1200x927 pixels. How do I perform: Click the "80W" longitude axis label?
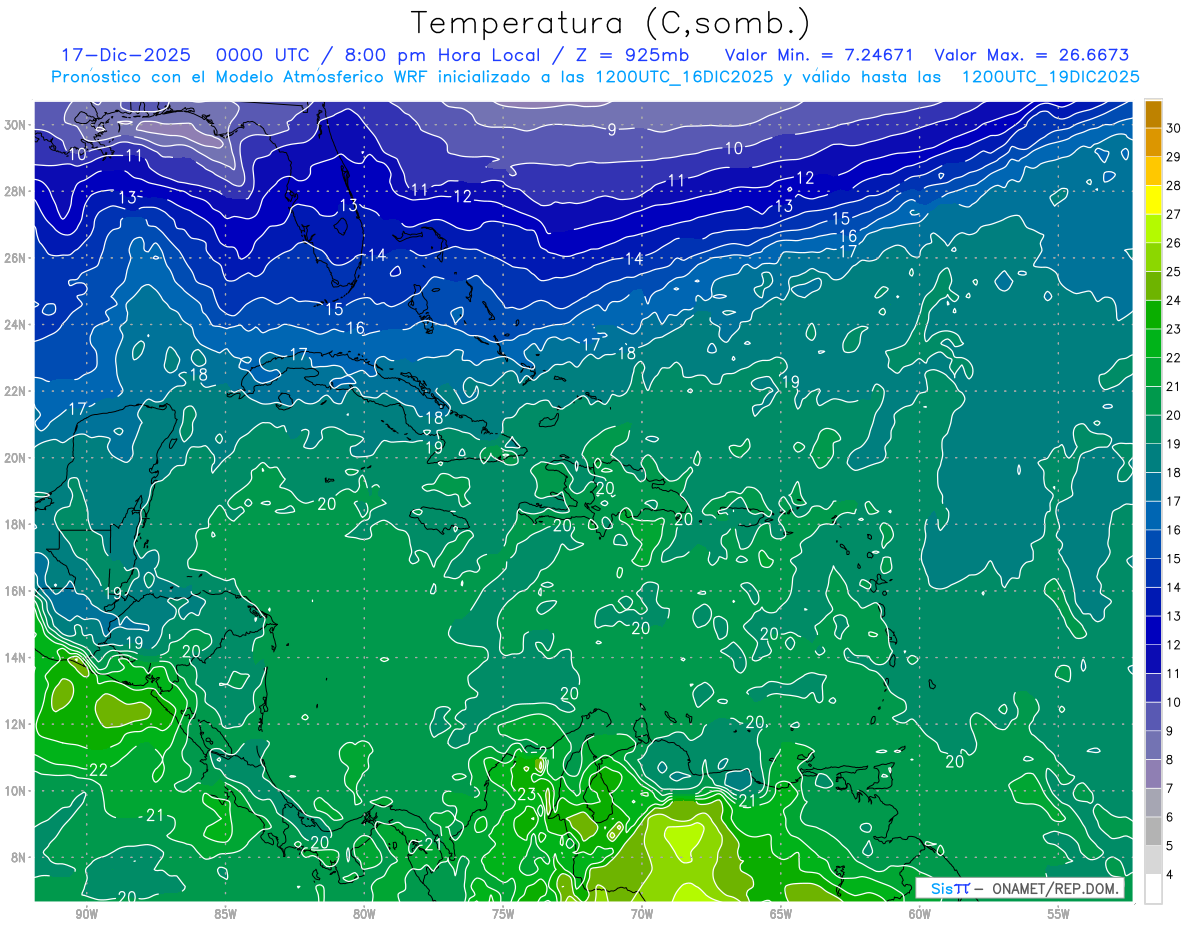(x=365, y=914)
